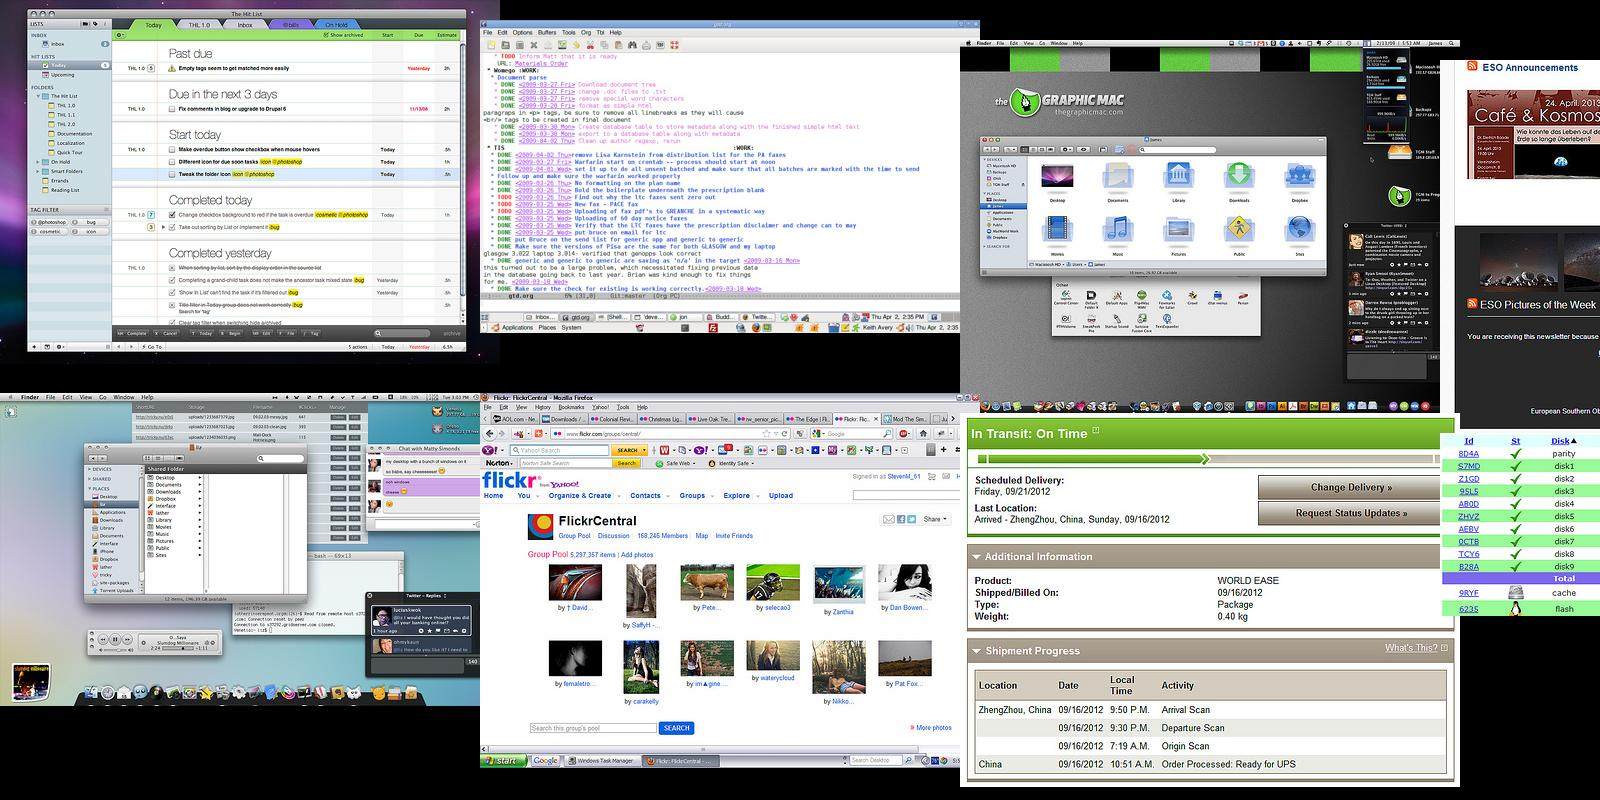Uncheck the Change checkbox background task

click(172, 215)
